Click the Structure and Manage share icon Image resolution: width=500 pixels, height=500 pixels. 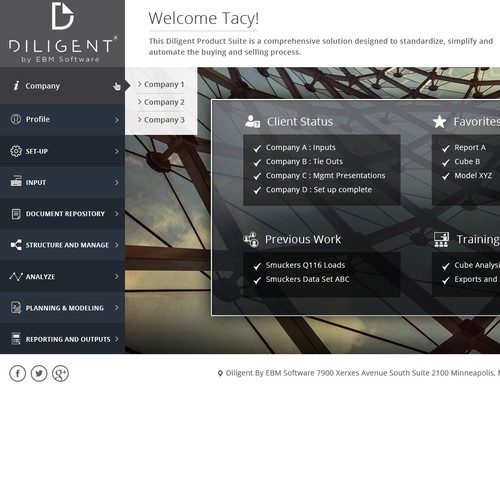tap(16, 245)
